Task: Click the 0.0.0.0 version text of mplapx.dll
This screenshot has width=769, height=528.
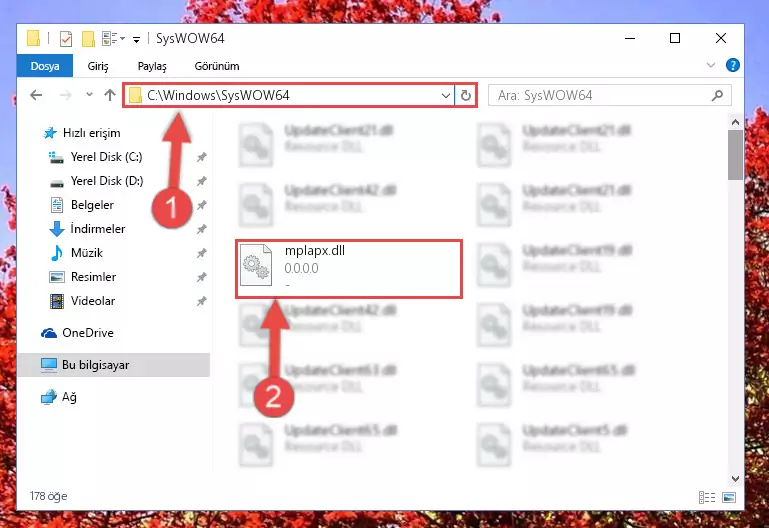Action: (302, 268)
